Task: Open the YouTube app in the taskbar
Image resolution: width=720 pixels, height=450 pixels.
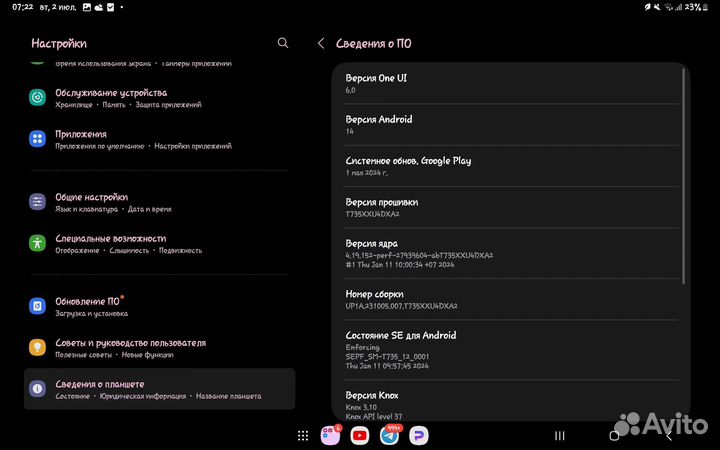Action: pyautogui.click(x=360, y=436)
